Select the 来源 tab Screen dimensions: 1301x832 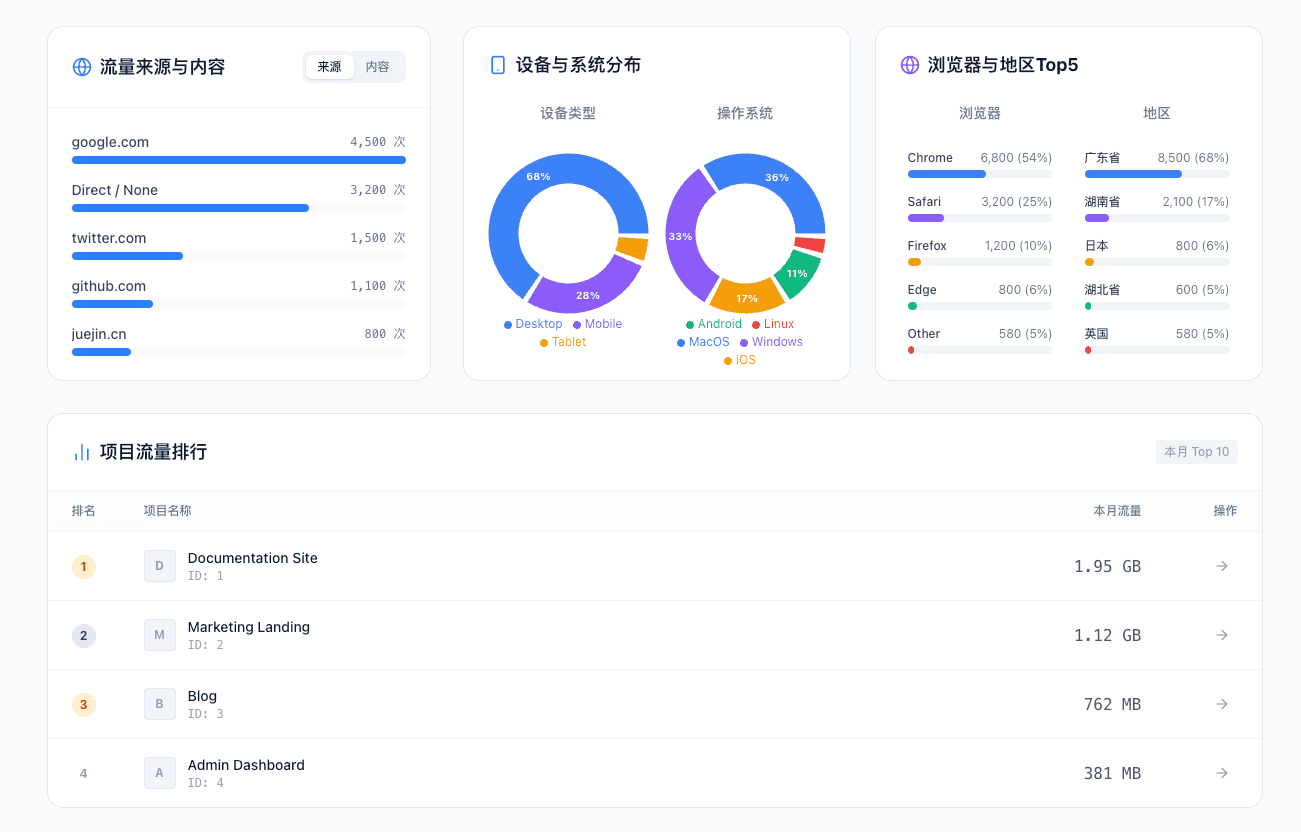pos(329,66)
